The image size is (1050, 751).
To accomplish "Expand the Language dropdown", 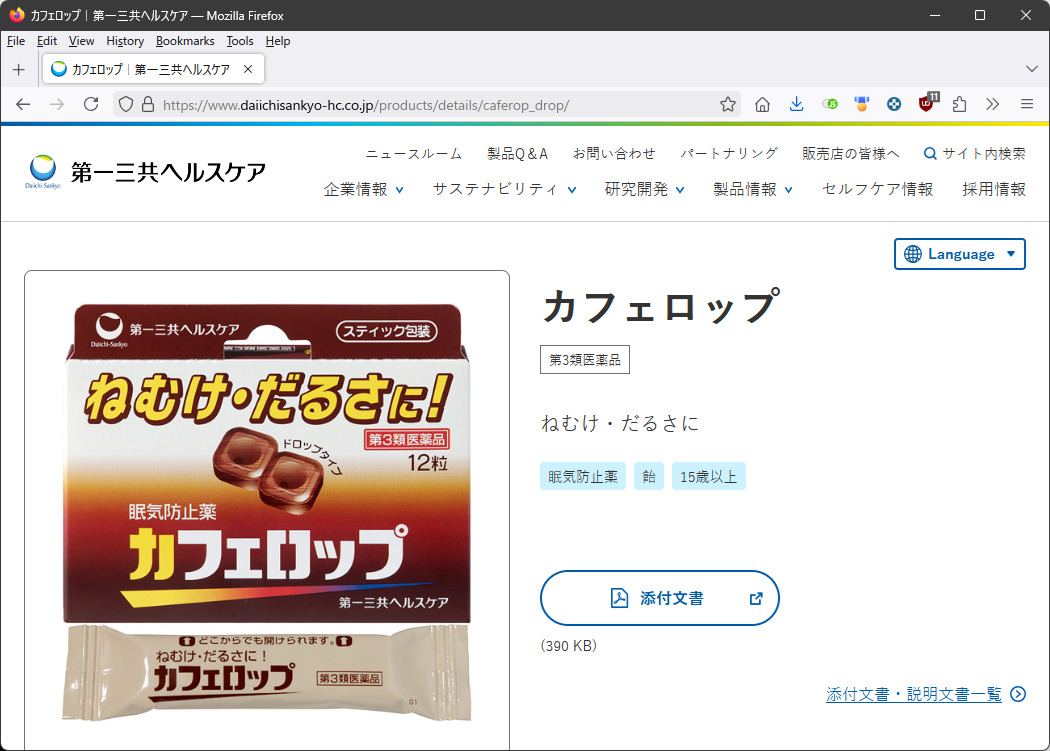I will pos(960,254).
